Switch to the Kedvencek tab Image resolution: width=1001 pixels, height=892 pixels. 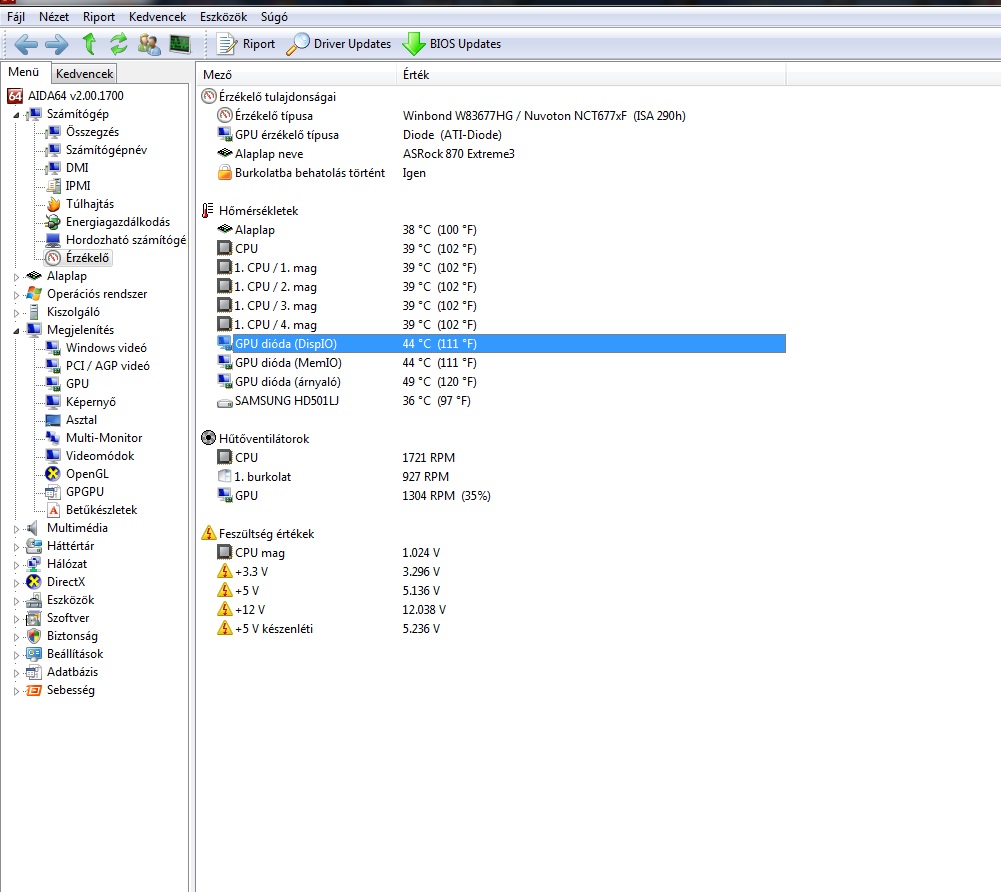click(x=84, y=73)
